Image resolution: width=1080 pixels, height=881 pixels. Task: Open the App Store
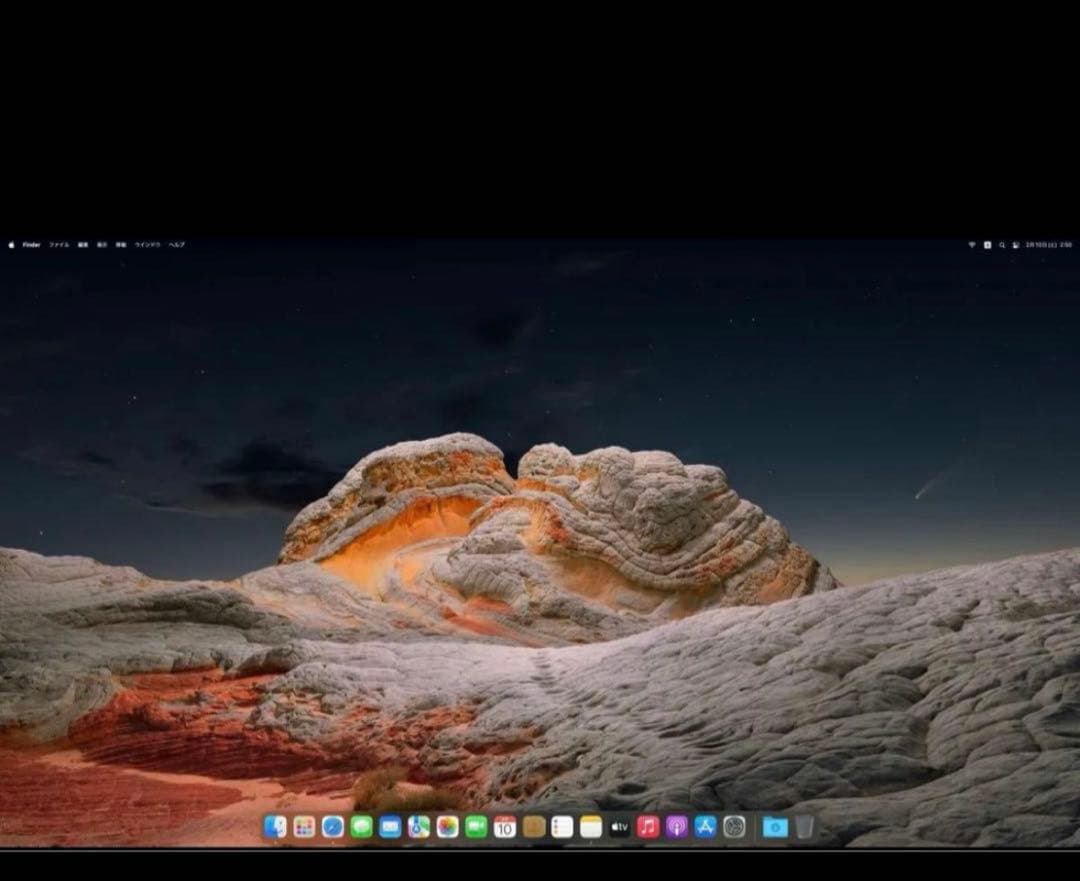tap(703, 828)
